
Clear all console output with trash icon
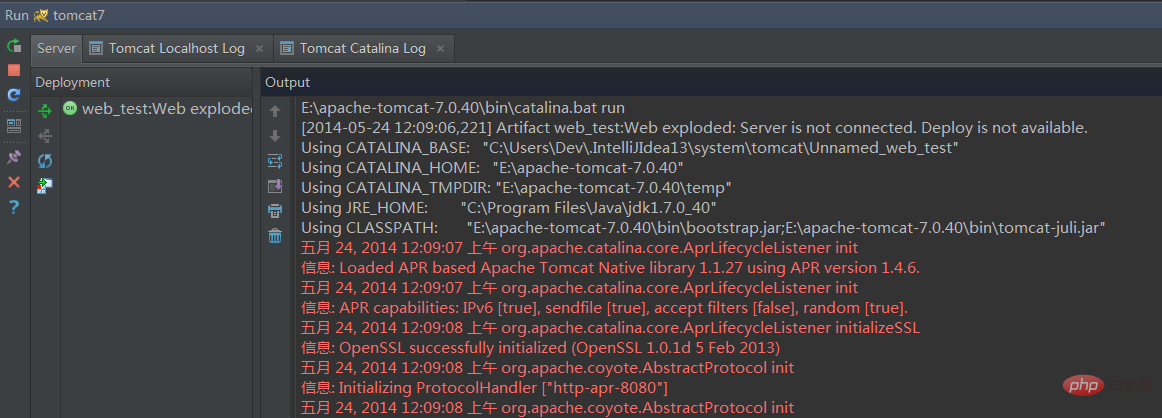(x=275, y=236)
